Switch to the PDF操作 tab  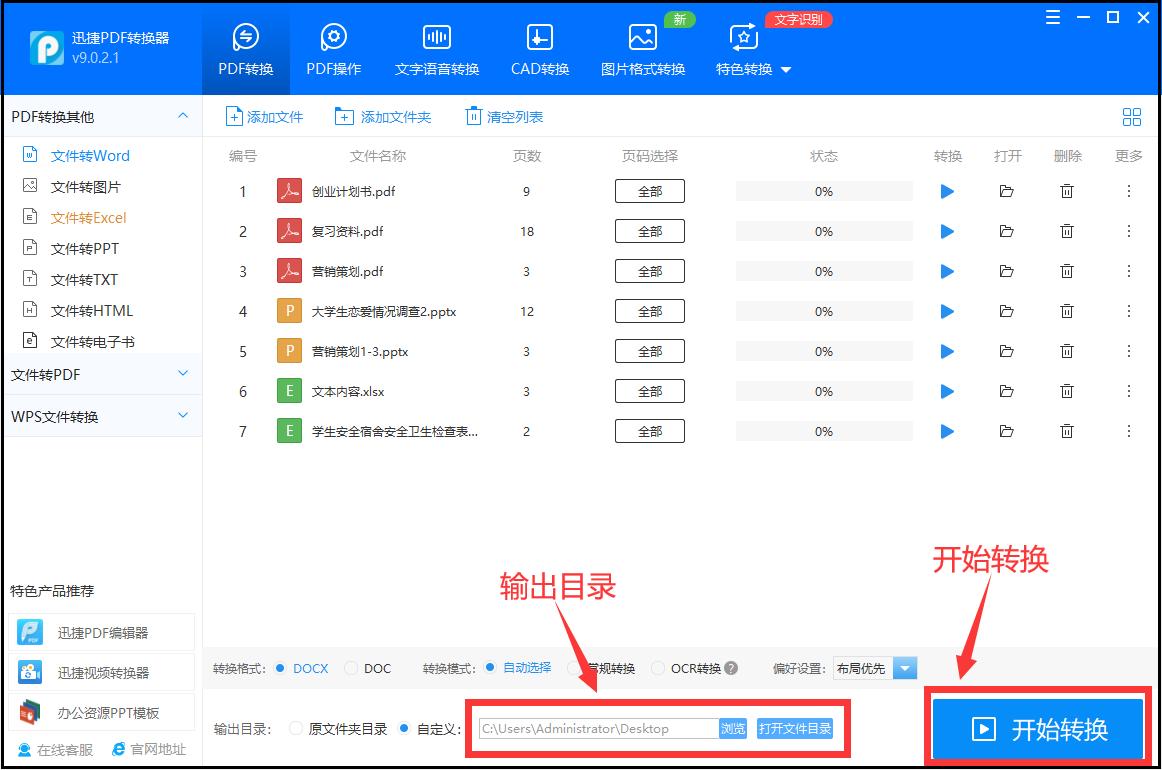click(x=333, y=47)
